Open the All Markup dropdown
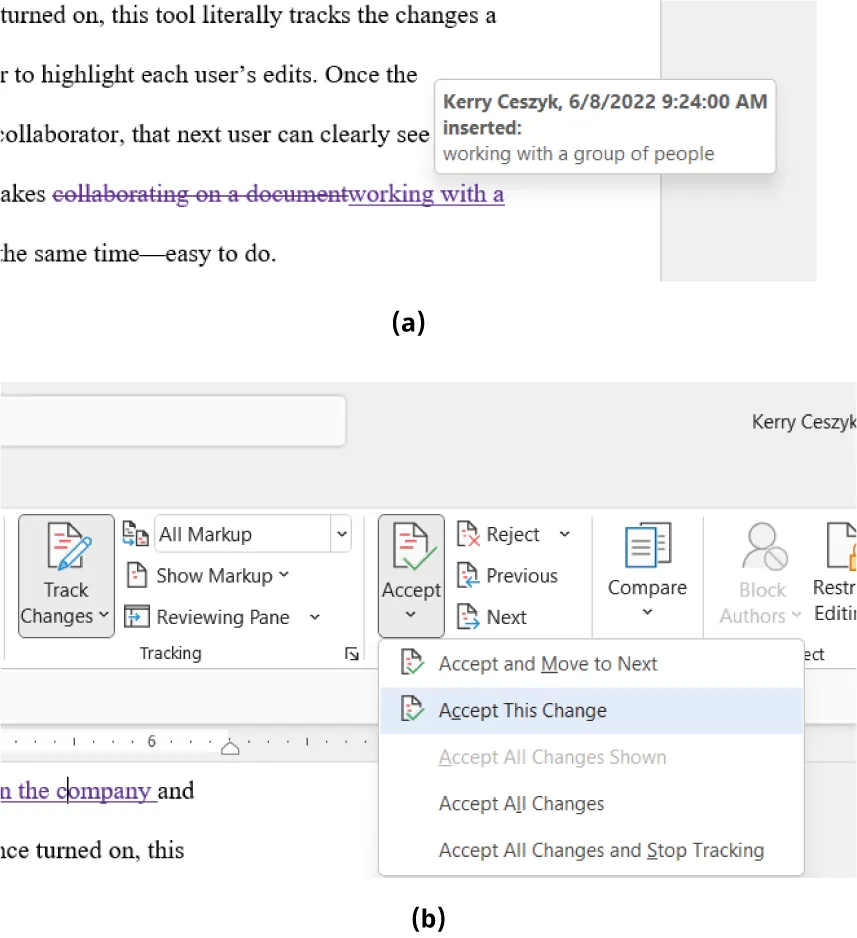The height and width of the screenshot is (938, 857). click(x=341, y=533)
